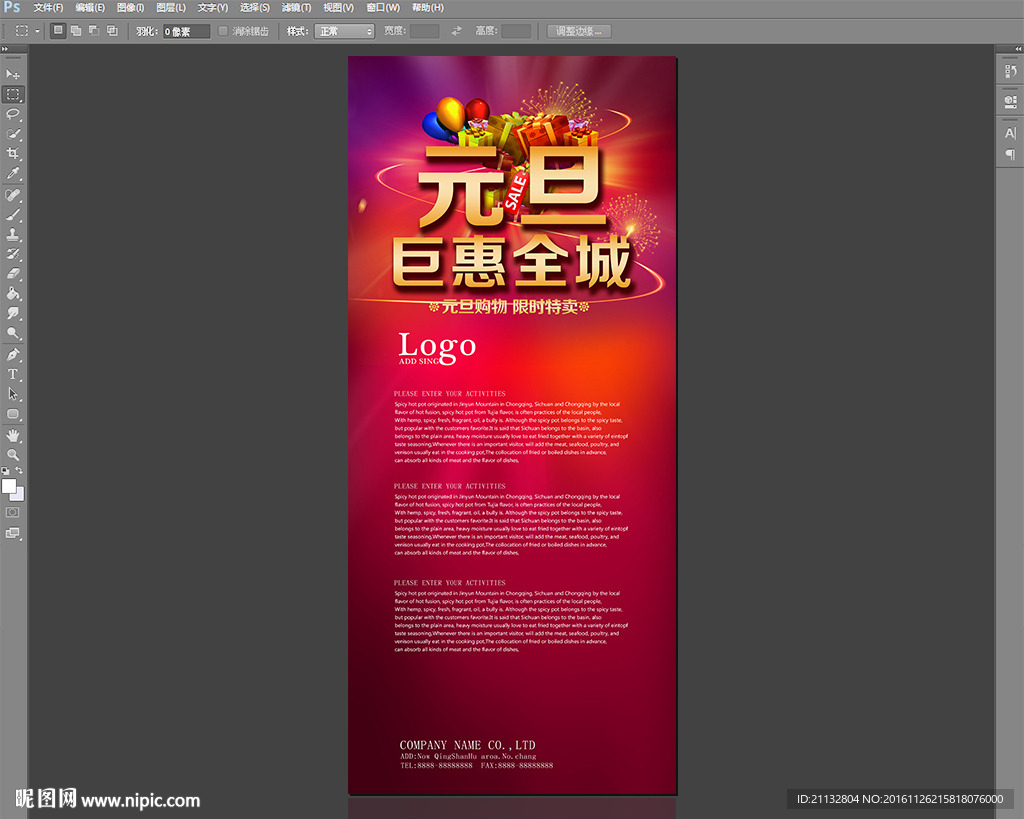Select the Lasso tool

(13, 114)
